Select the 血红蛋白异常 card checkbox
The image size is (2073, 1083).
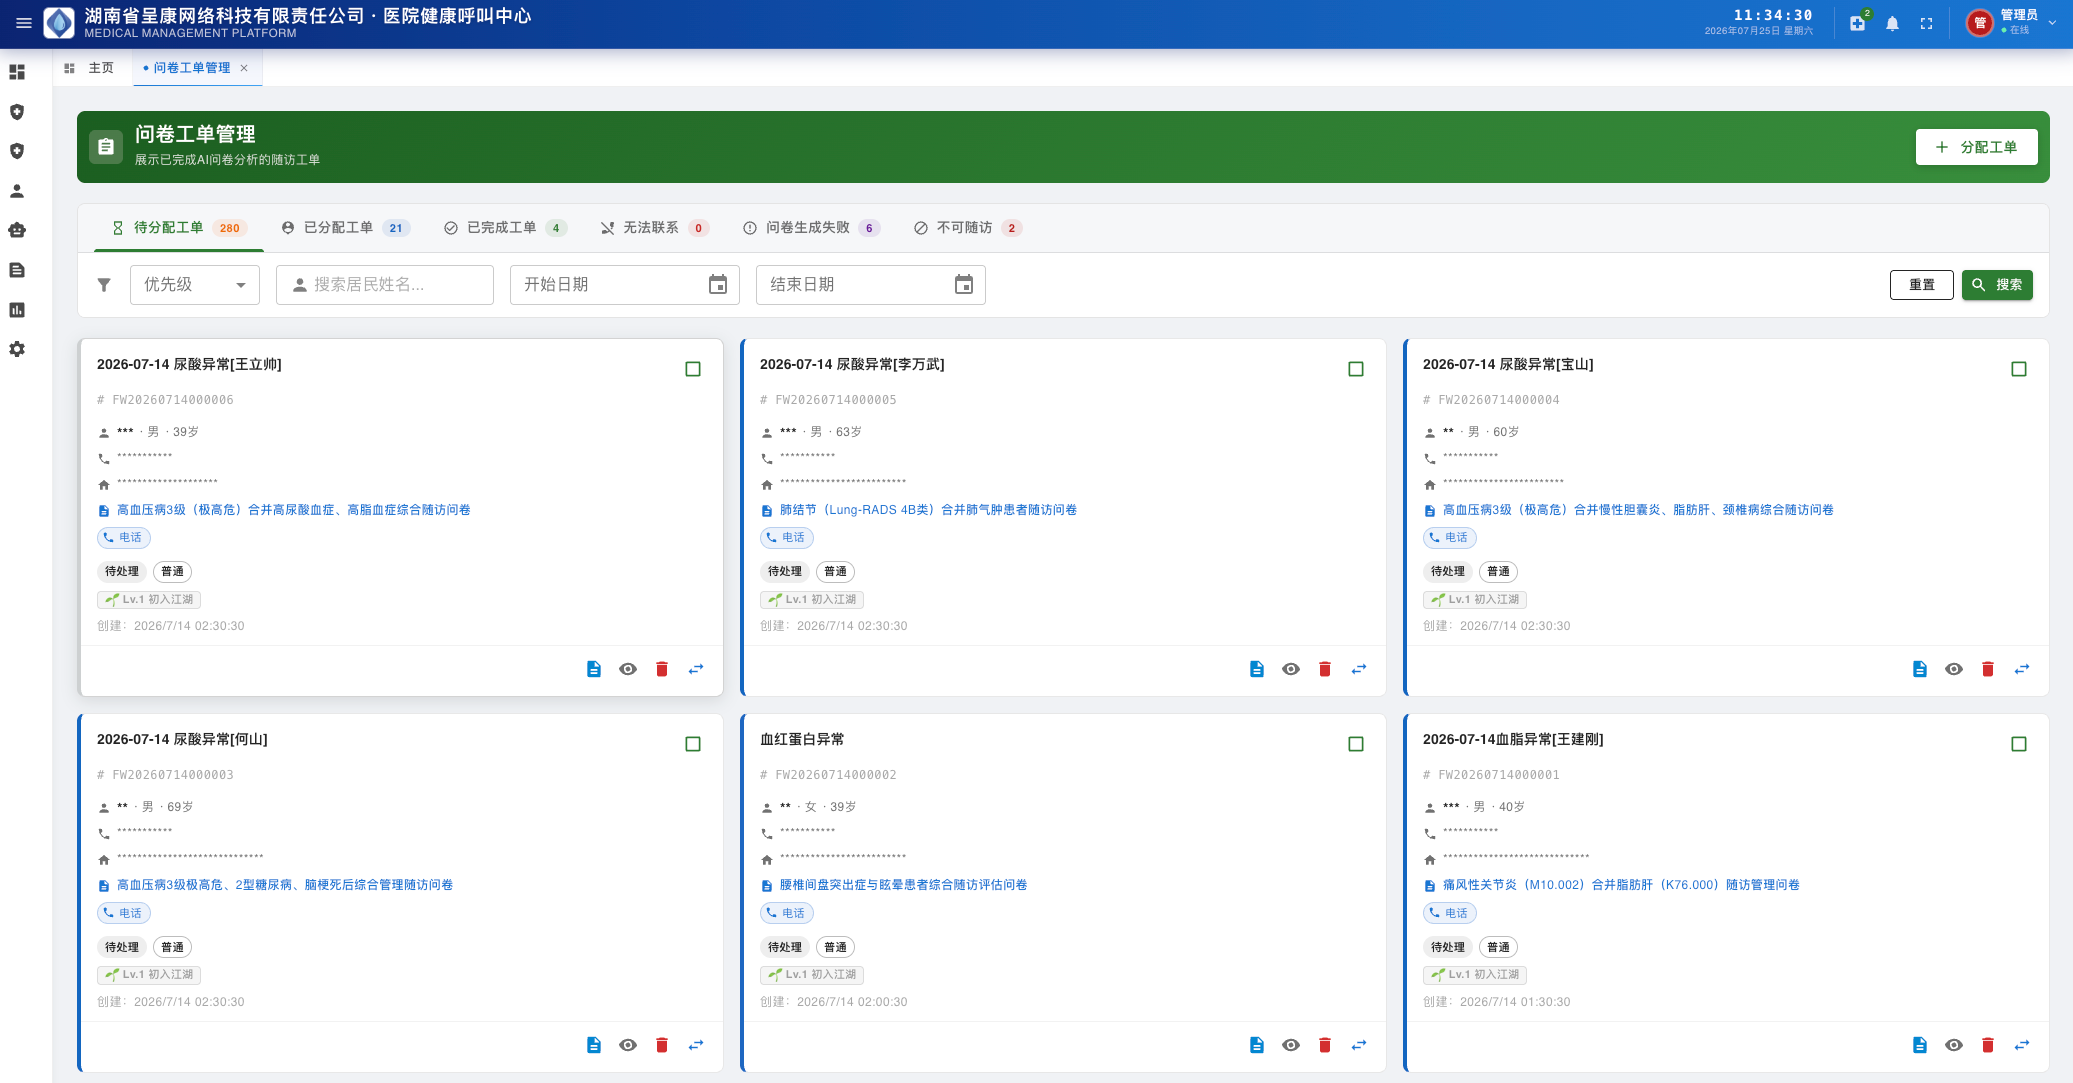point(1356,744)
